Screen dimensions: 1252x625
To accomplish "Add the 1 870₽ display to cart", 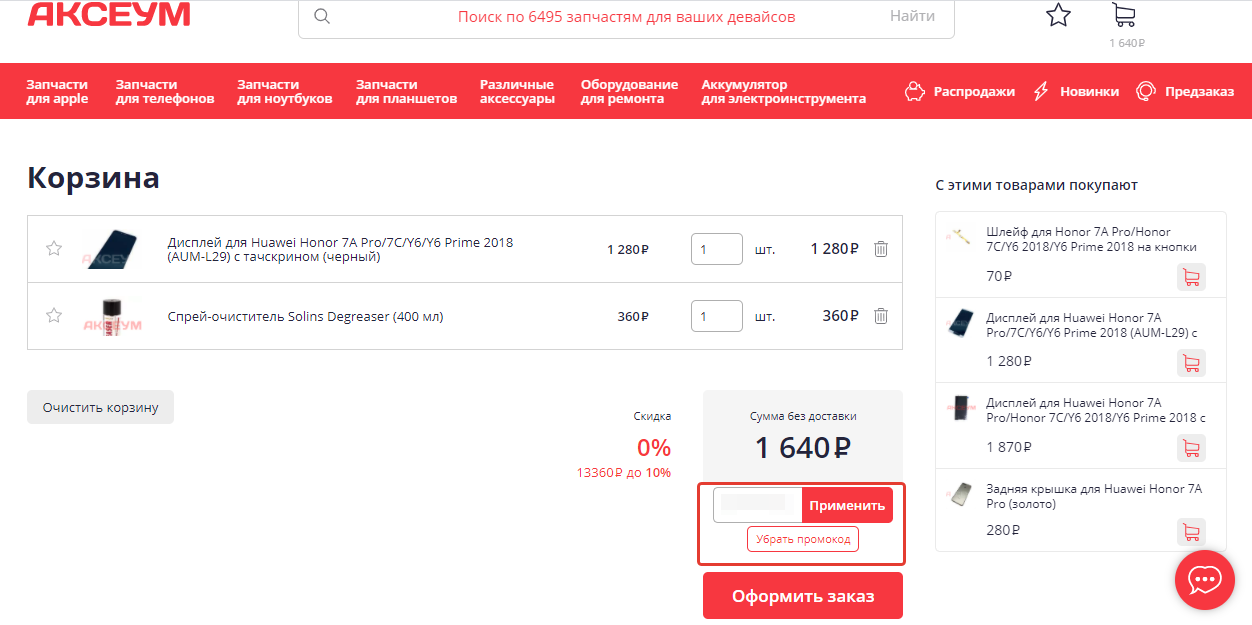I will (x=1190, y=447).
